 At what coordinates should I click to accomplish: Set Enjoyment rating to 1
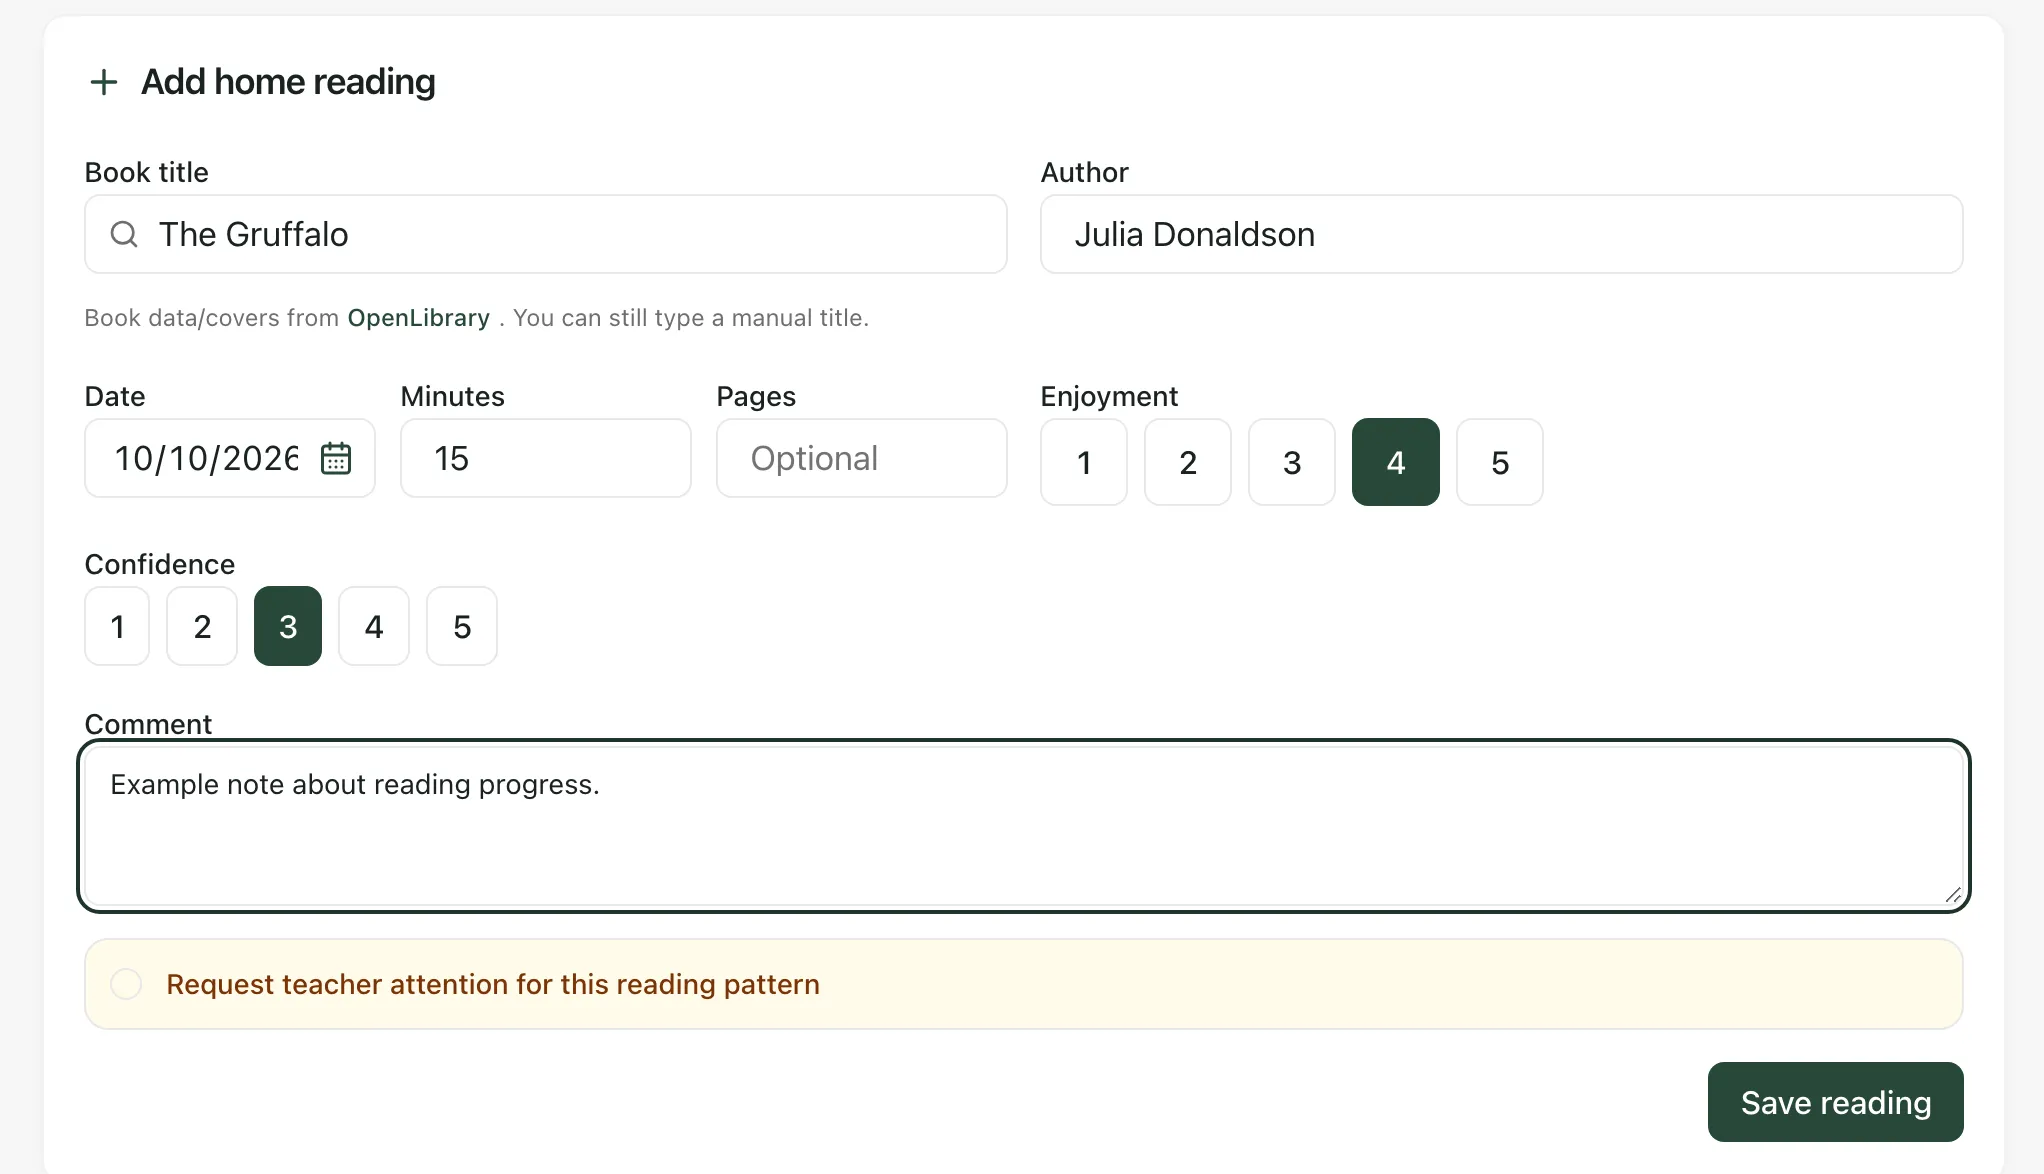(x=1084, y=462)
